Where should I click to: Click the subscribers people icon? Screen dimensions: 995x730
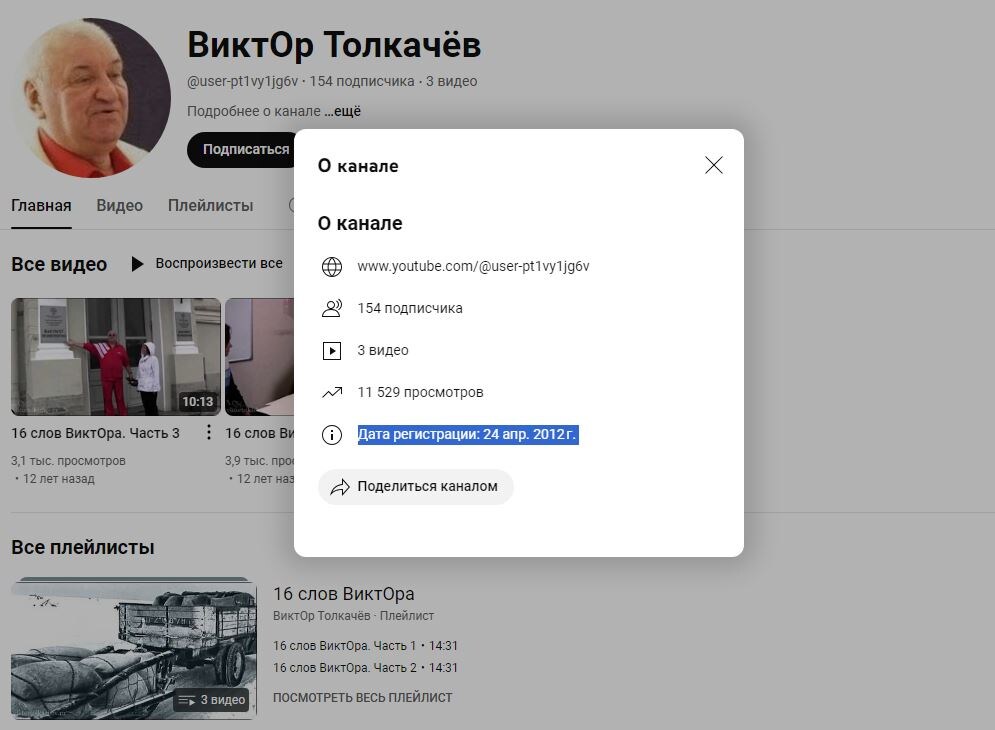(332, 309)
